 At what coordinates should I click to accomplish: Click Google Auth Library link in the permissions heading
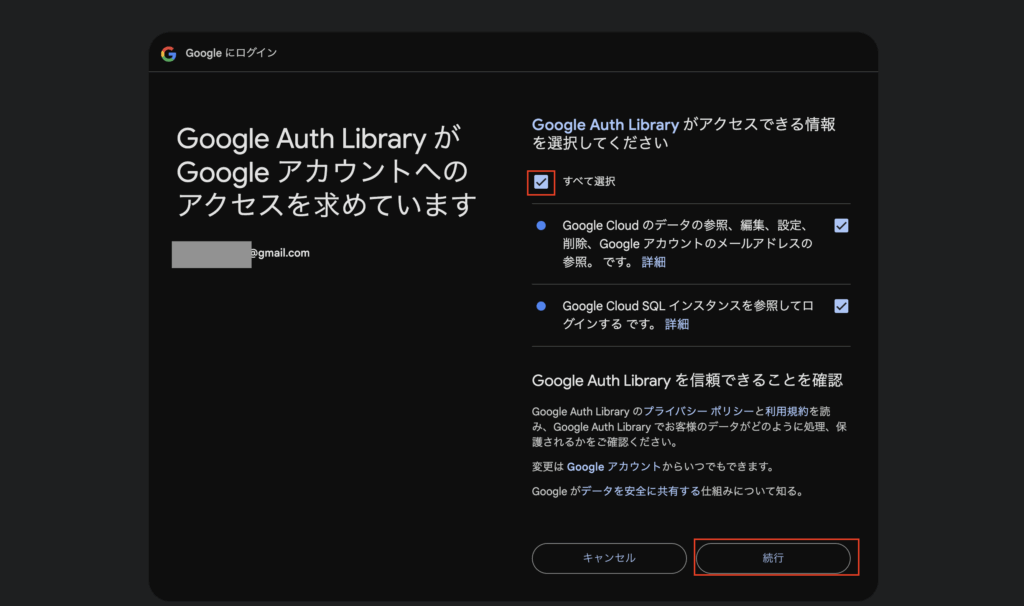click(605, 125)
